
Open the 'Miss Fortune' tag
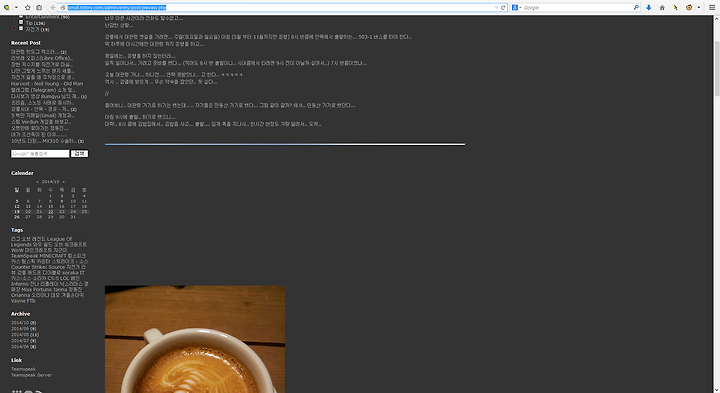click(36, 289)
